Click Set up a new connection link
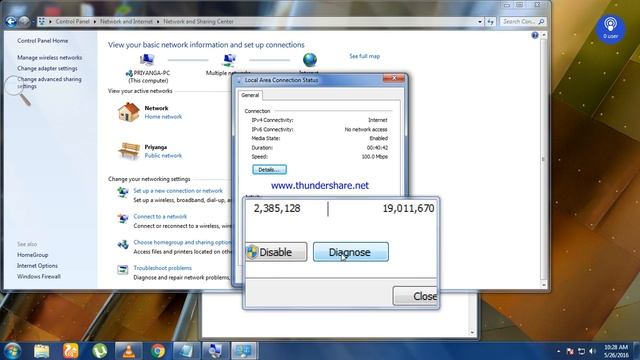 coord(178,191)
